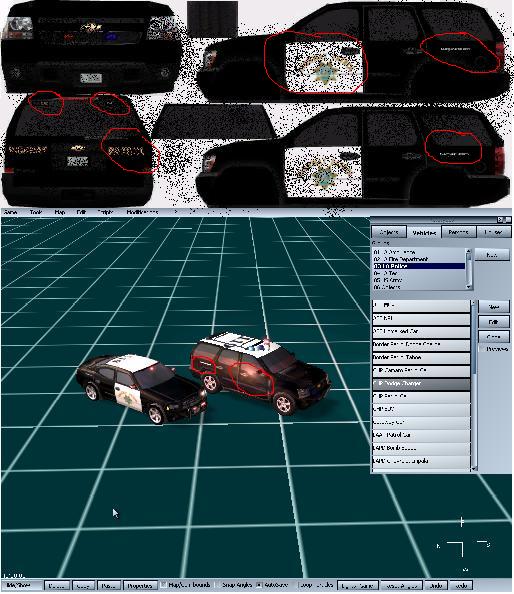Select the Vehicles tab
The height and width of the screenshot is (594, 514).
[423, 232]
